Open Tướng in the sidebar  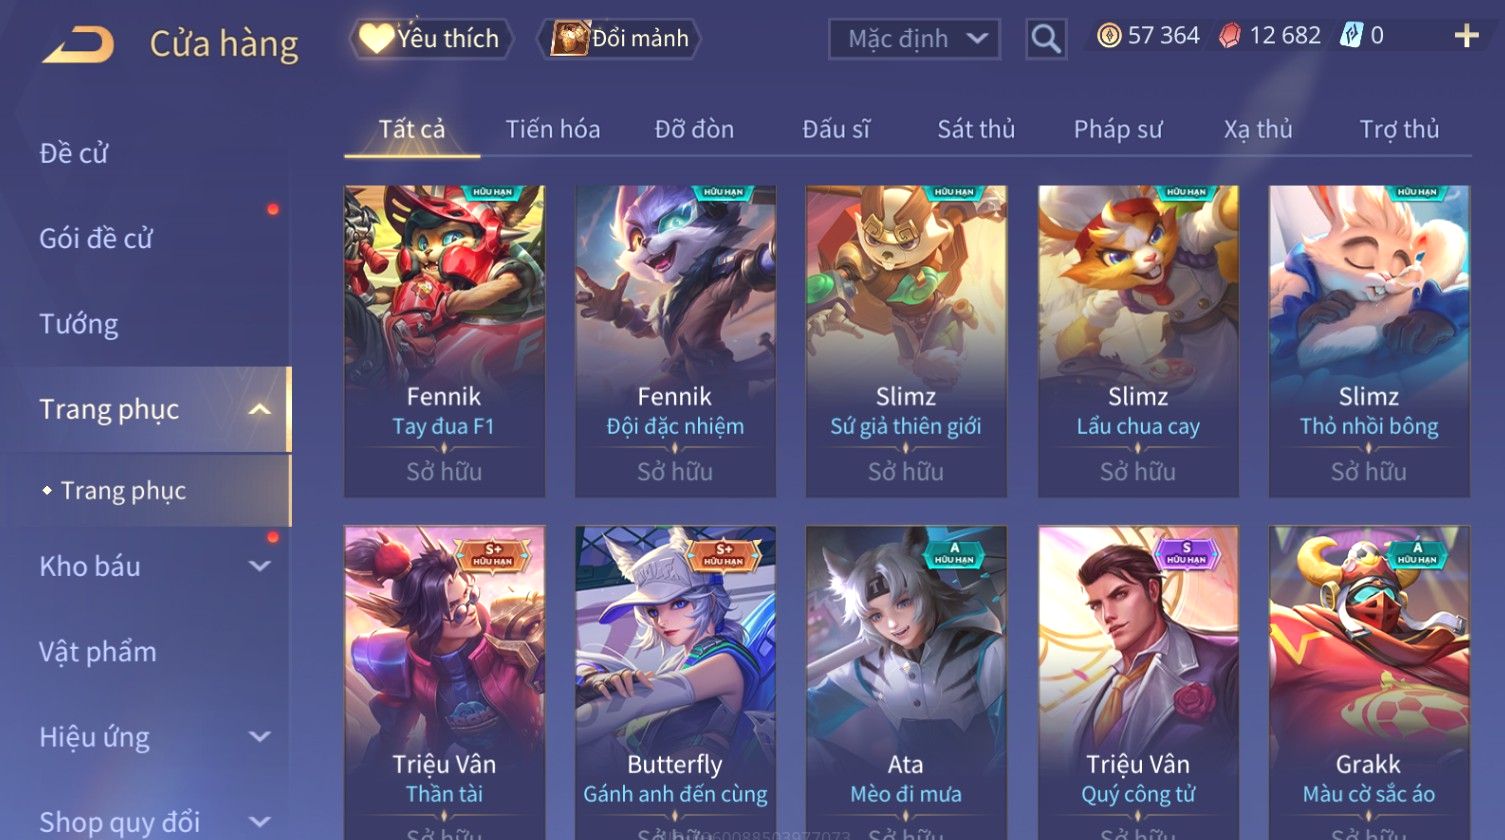pos(79,324)
